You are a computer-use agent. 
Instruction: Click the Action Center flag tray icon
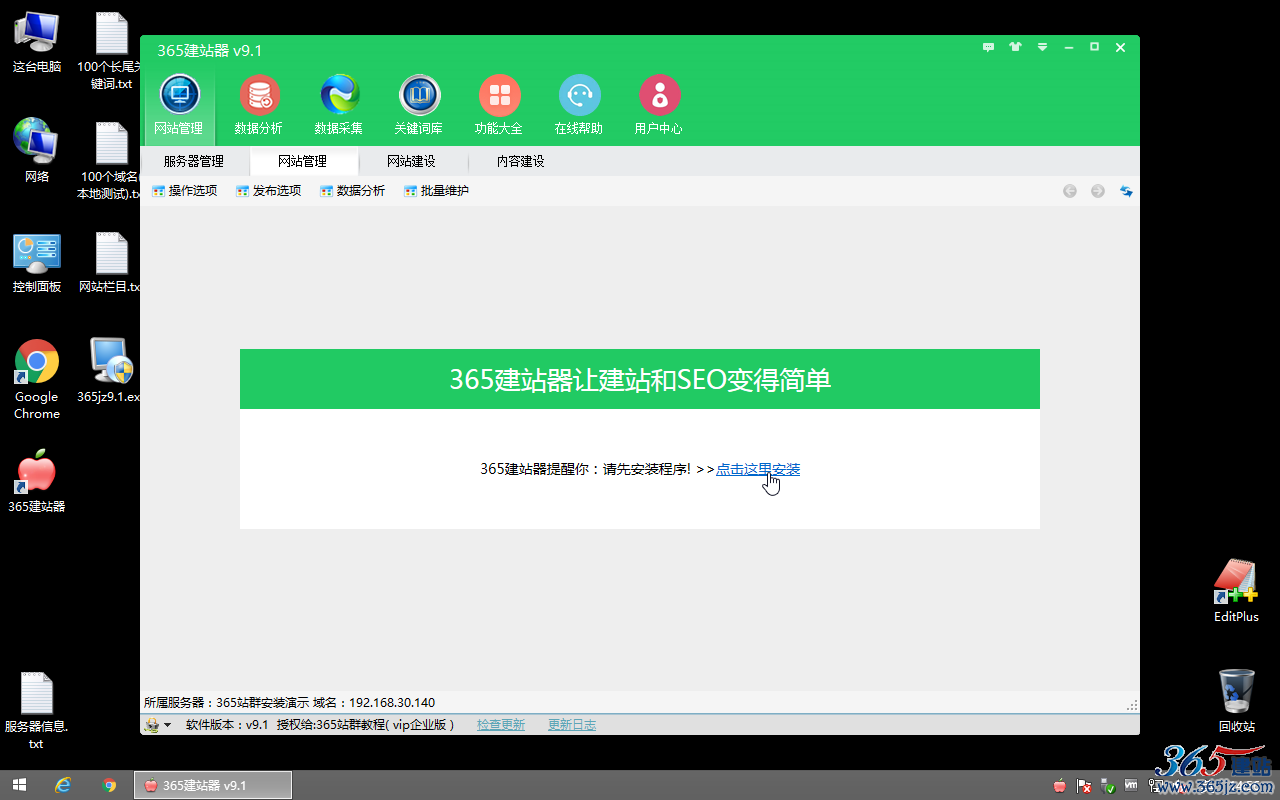[x=1084, y=786]
